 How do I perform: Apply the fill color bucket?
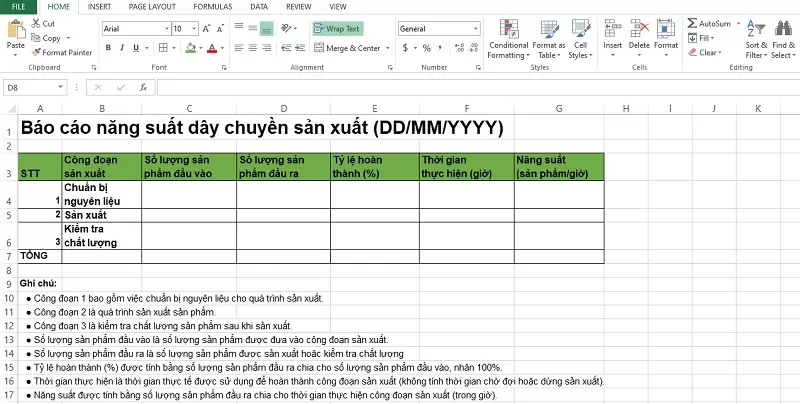191,48
